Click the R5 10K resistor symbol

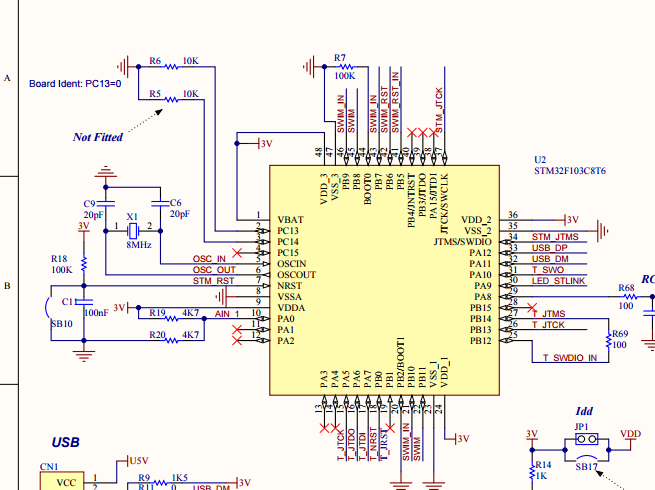tap(172, 99)
